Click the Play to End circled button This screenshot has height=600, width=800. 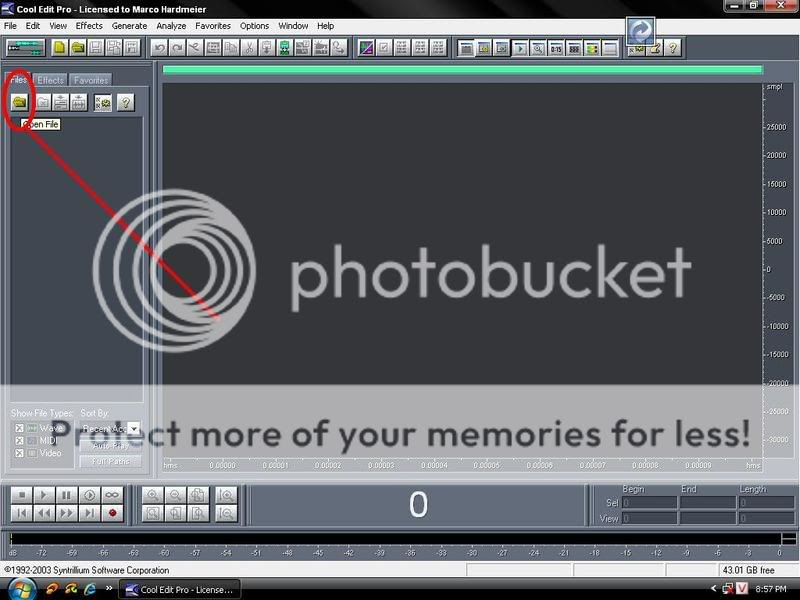coord(89,495)
